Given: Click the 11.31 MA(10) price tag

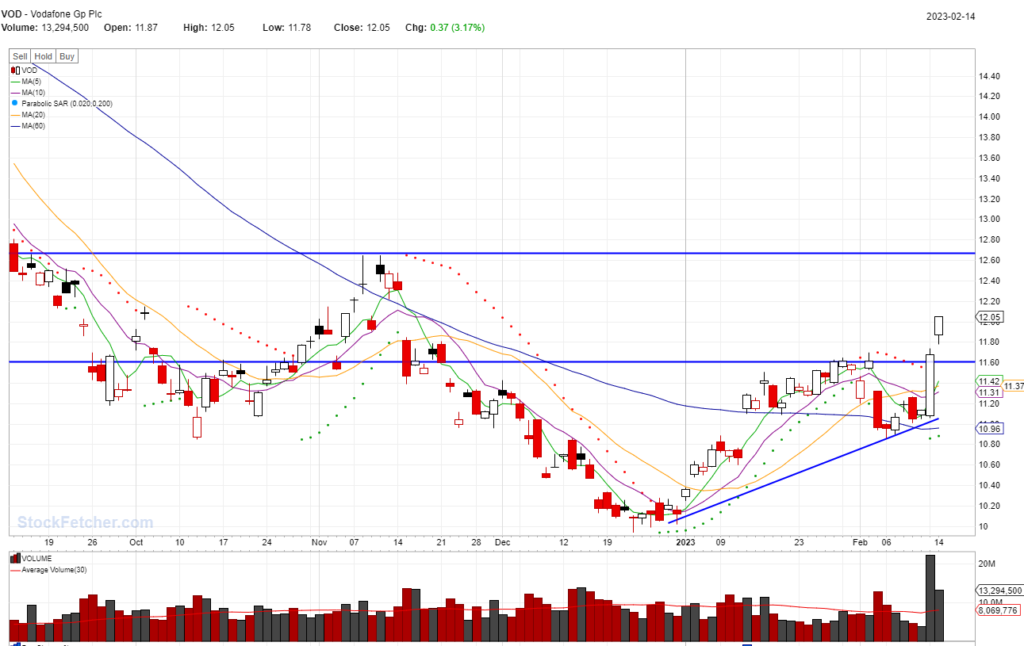Looking at the screenshot, I should point(989,393).
